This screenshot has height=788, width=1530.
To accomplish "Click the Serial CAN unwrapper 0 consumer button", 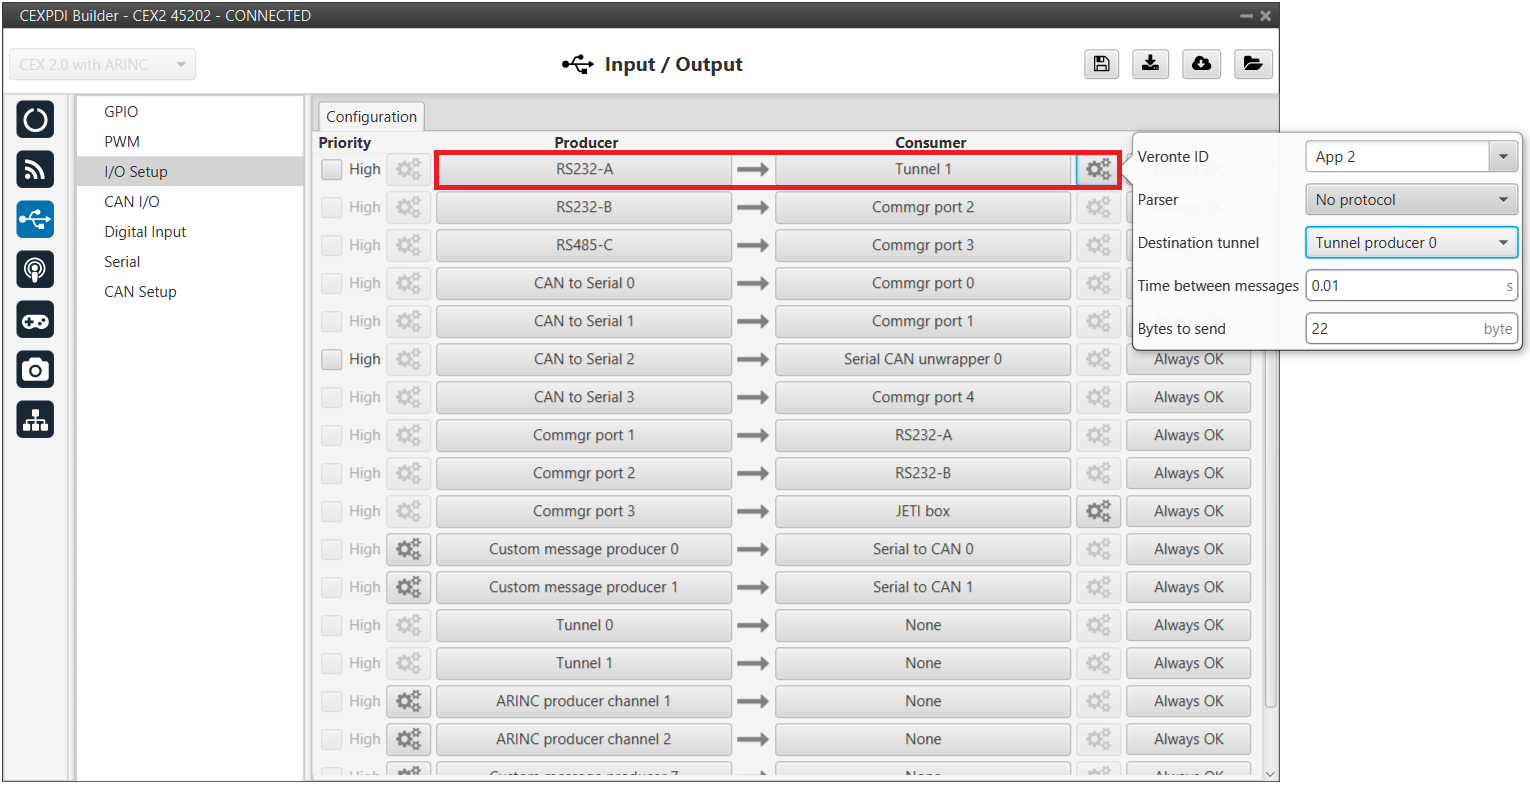I will pos(922,359).
